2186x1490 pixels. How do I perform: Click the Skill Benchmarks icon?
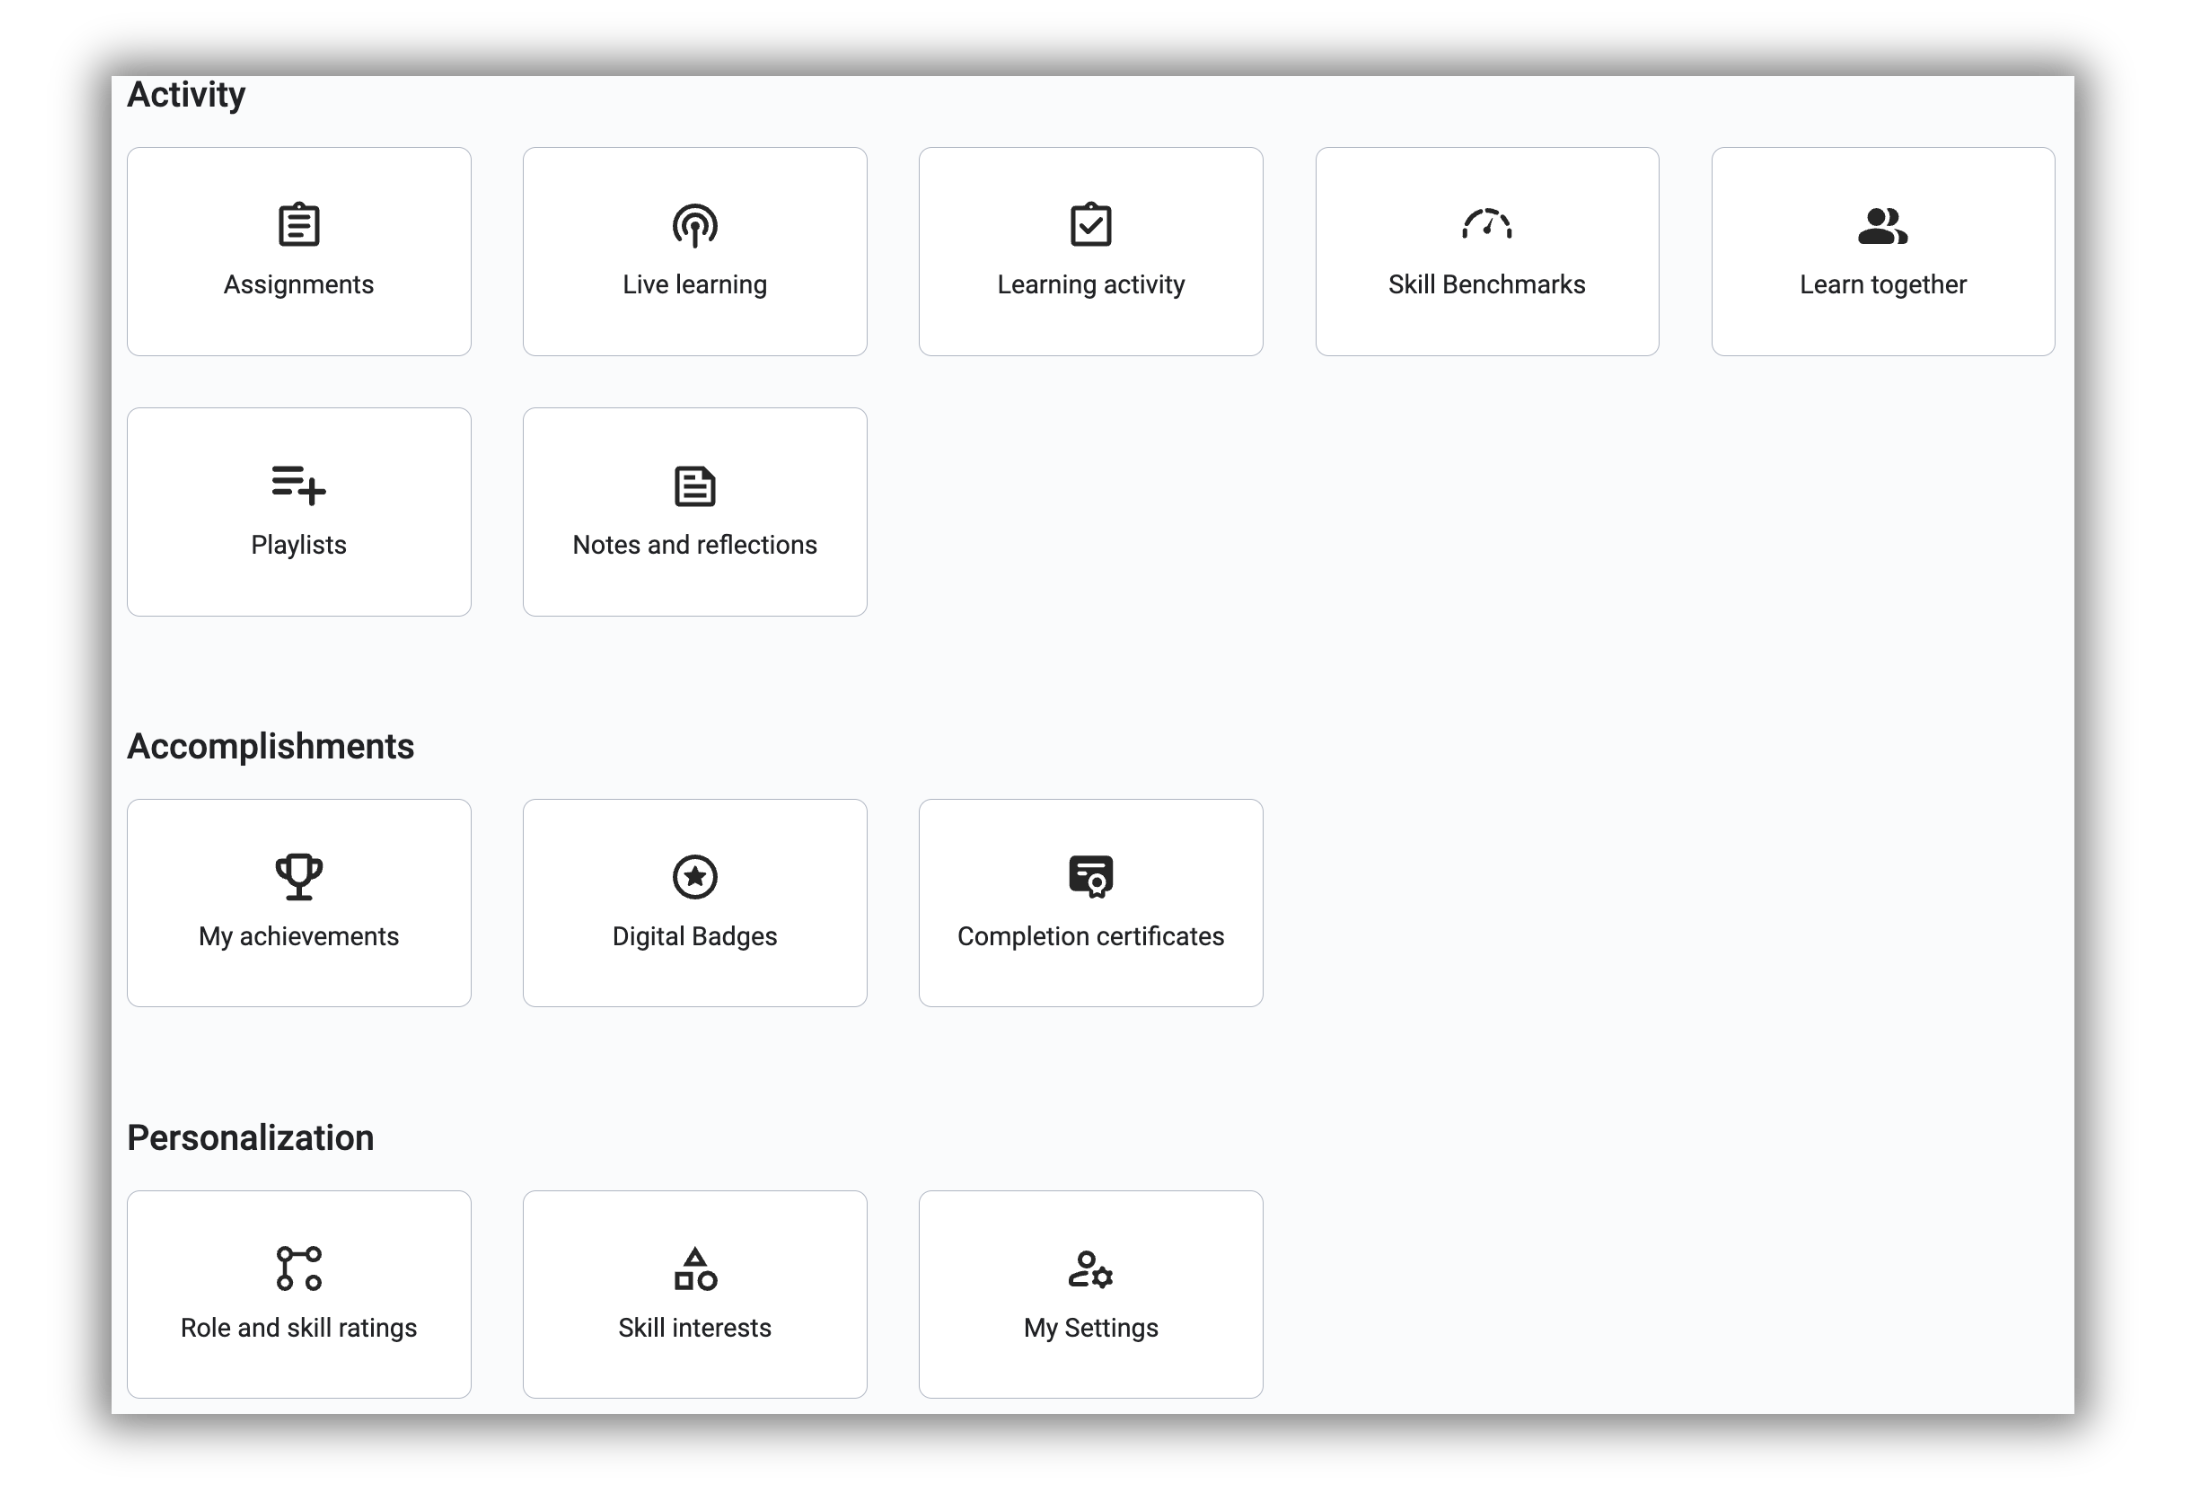1485,224
